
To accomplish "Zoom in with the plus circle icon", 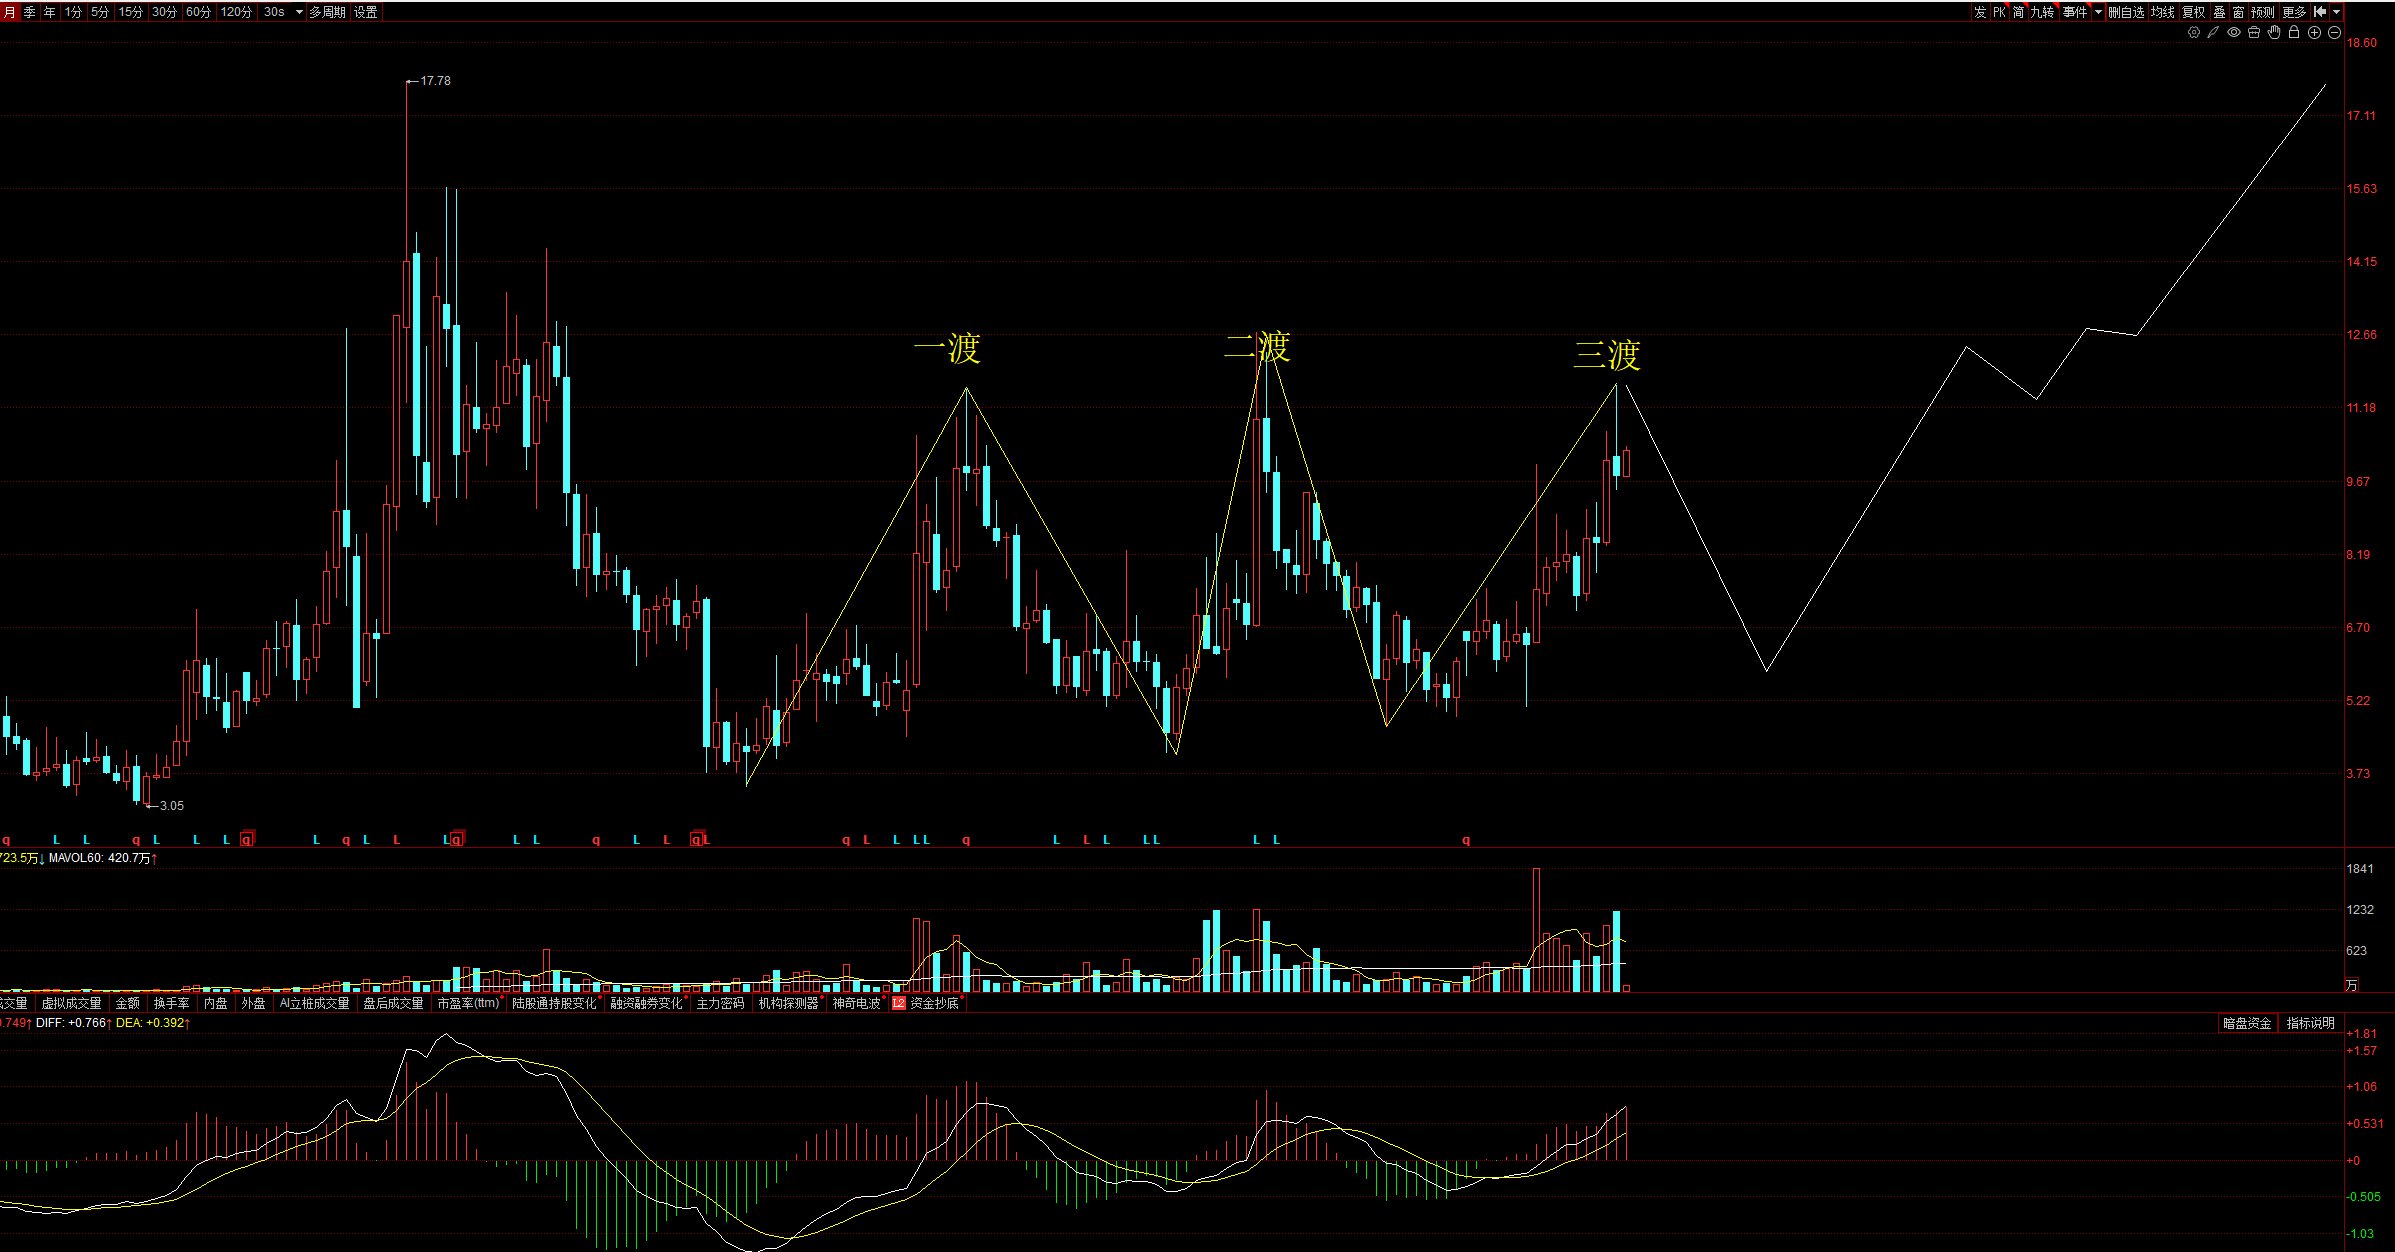I will pyautogui.click(x=2314, y=32).
